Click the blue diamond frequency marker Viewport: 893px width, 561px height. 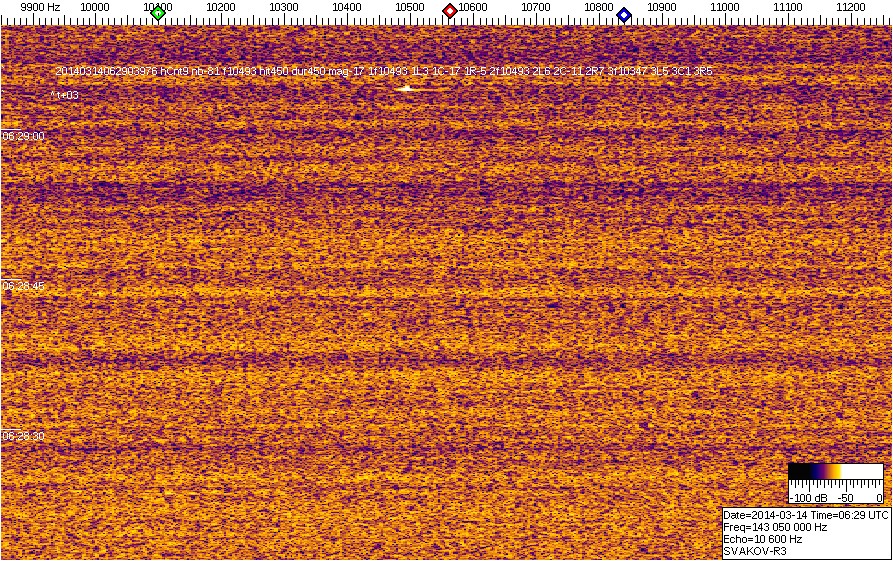click(624, 14)
